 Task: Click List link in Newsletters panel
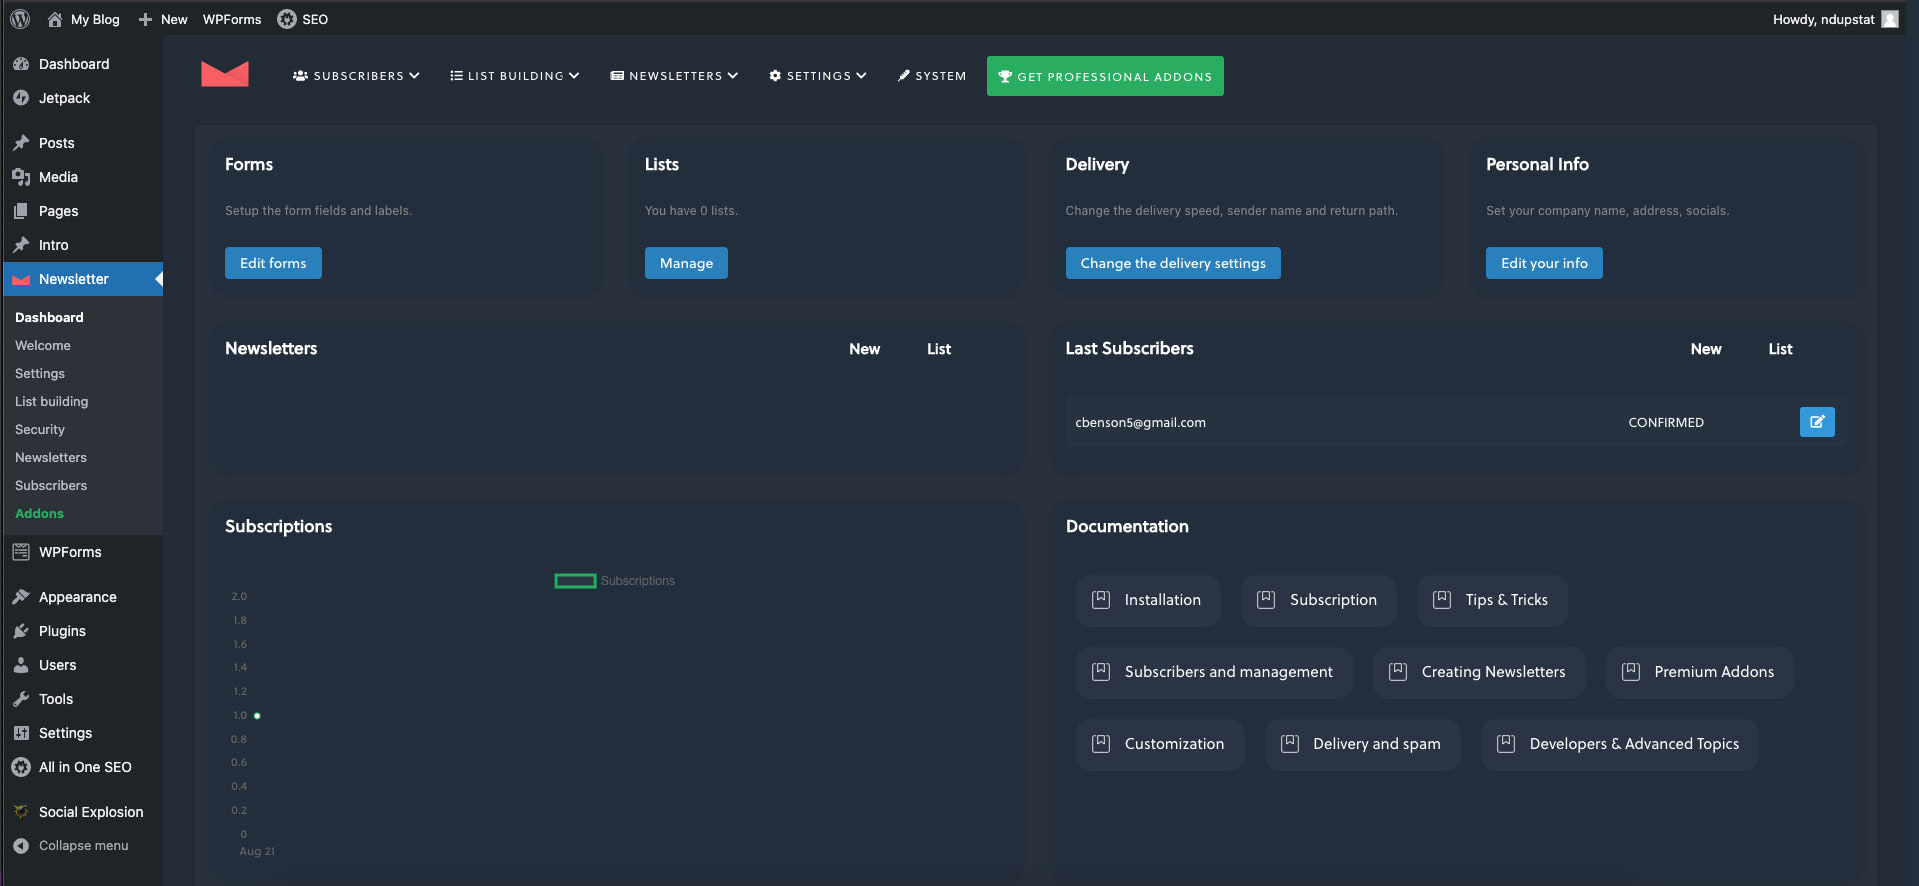tap(939, 349)
